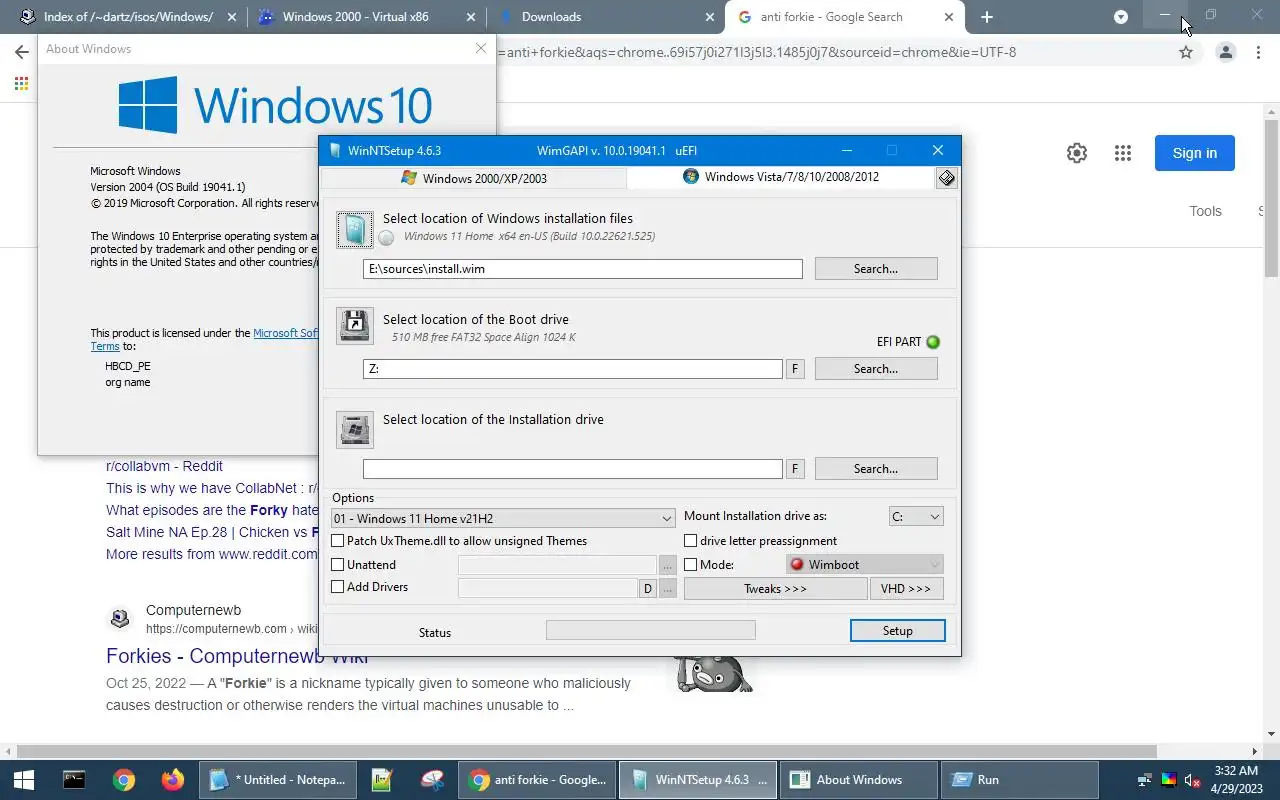Enable the Unattend checkbox
This screenshot has width=1280, height=800.
(338, 565)
